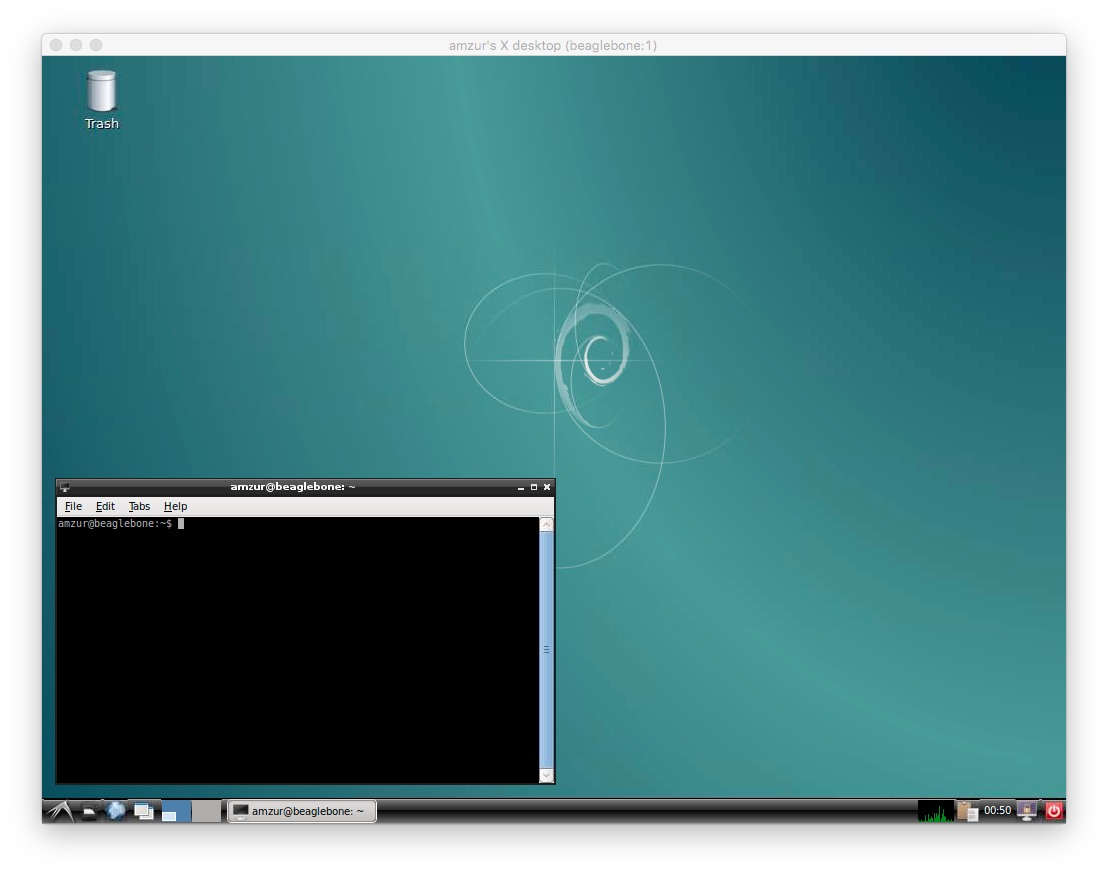The height and width of the screenshot is (874, 1108).
Task: Select the amzur@beaglebone taskbar button
Action: pos(302,811)
